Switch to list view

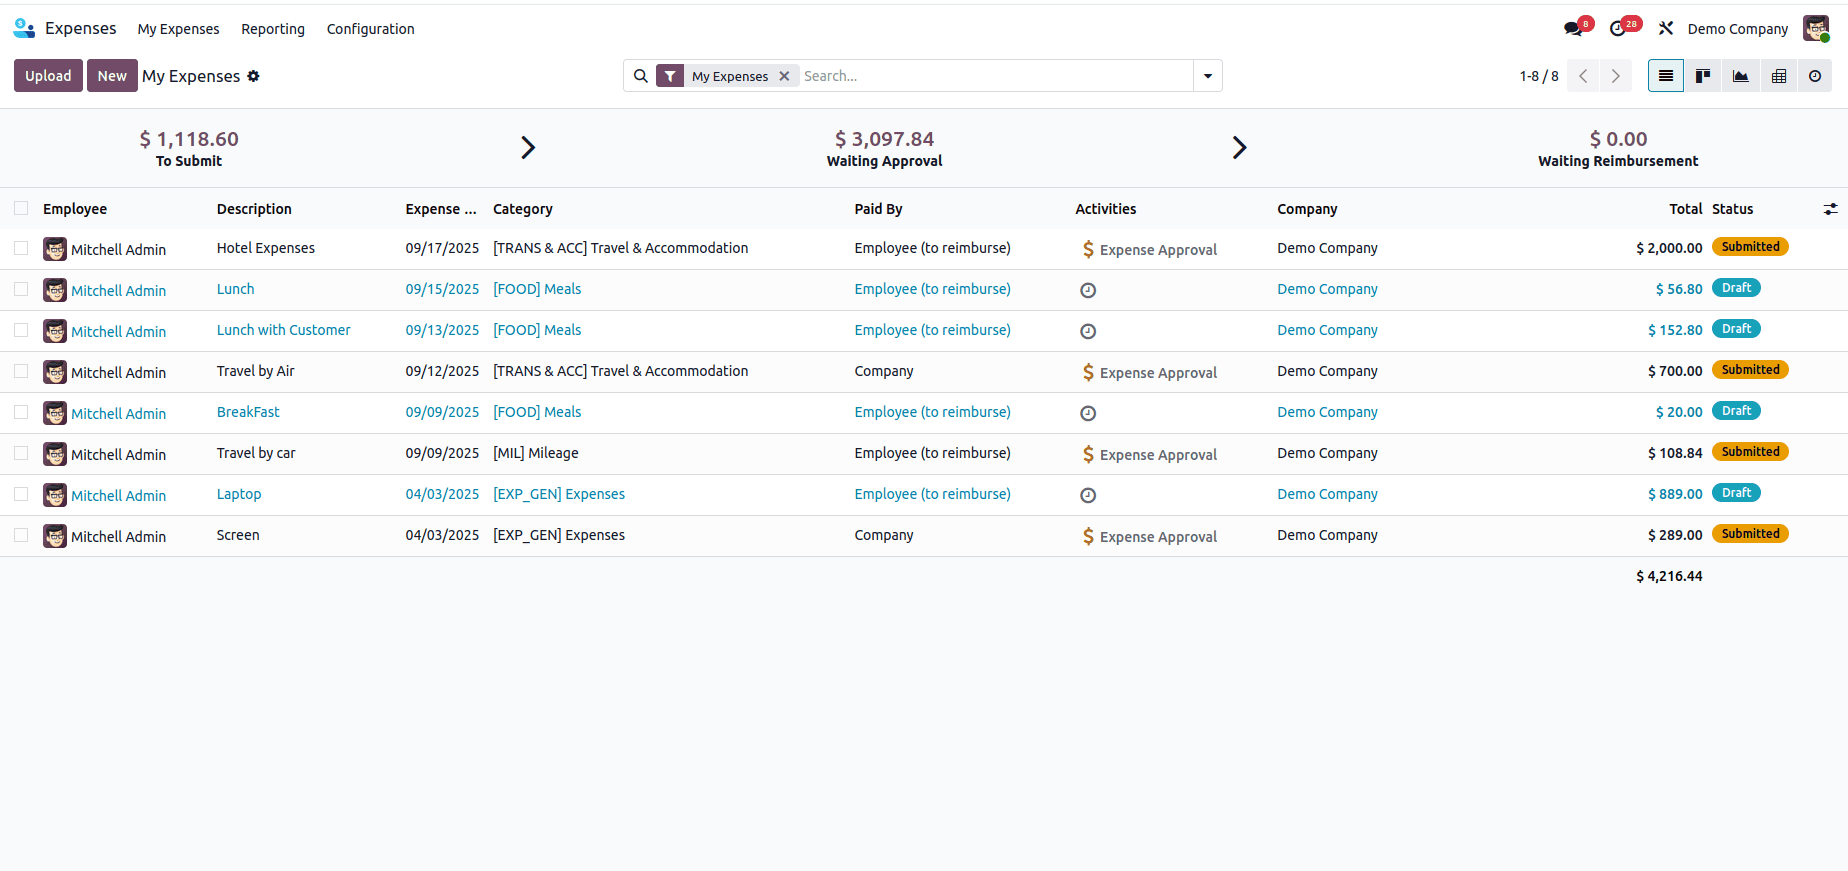(x=1666, y=76)
